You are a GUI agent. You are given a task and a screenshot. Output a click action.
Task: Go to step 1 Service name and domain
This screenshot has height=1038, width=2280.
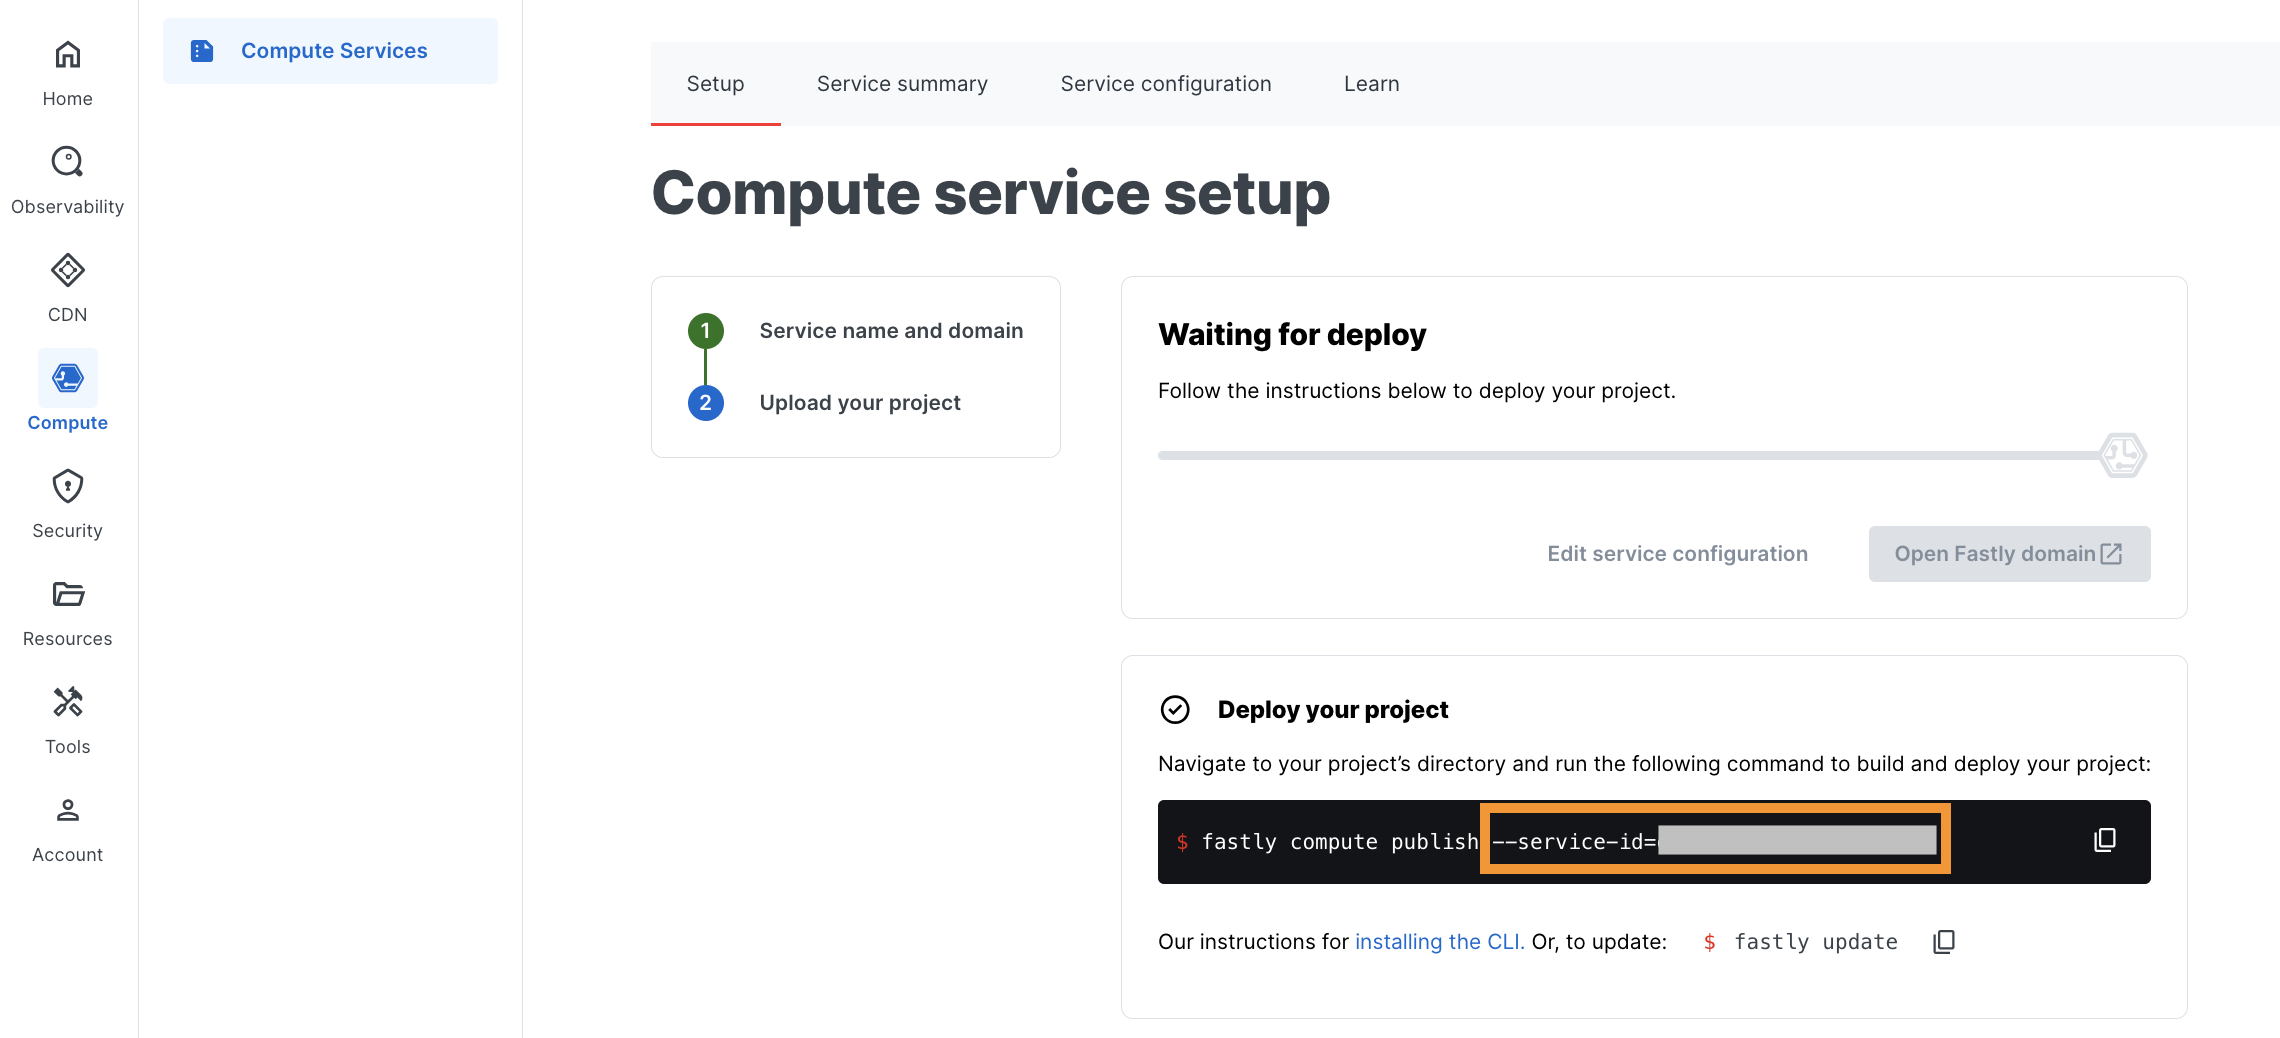tap(890, 331)
